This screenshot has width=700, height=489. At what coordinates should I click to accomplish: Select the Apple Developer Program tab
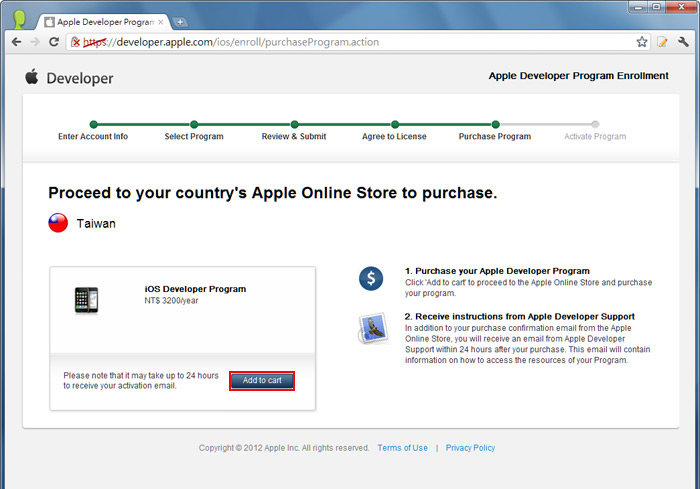click(104, 22)
